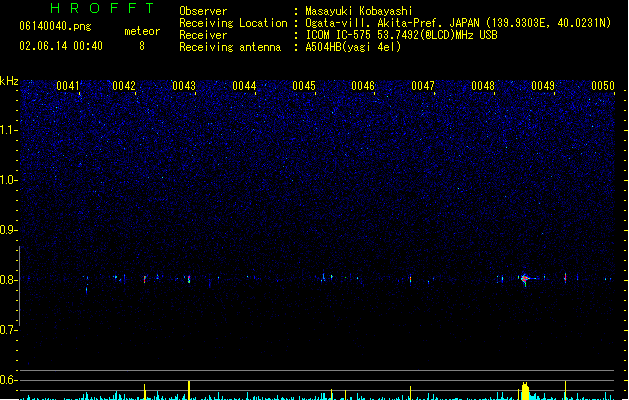Click the 1.0 frequency axis label
The image size is (629, 400).
(8, 180)
